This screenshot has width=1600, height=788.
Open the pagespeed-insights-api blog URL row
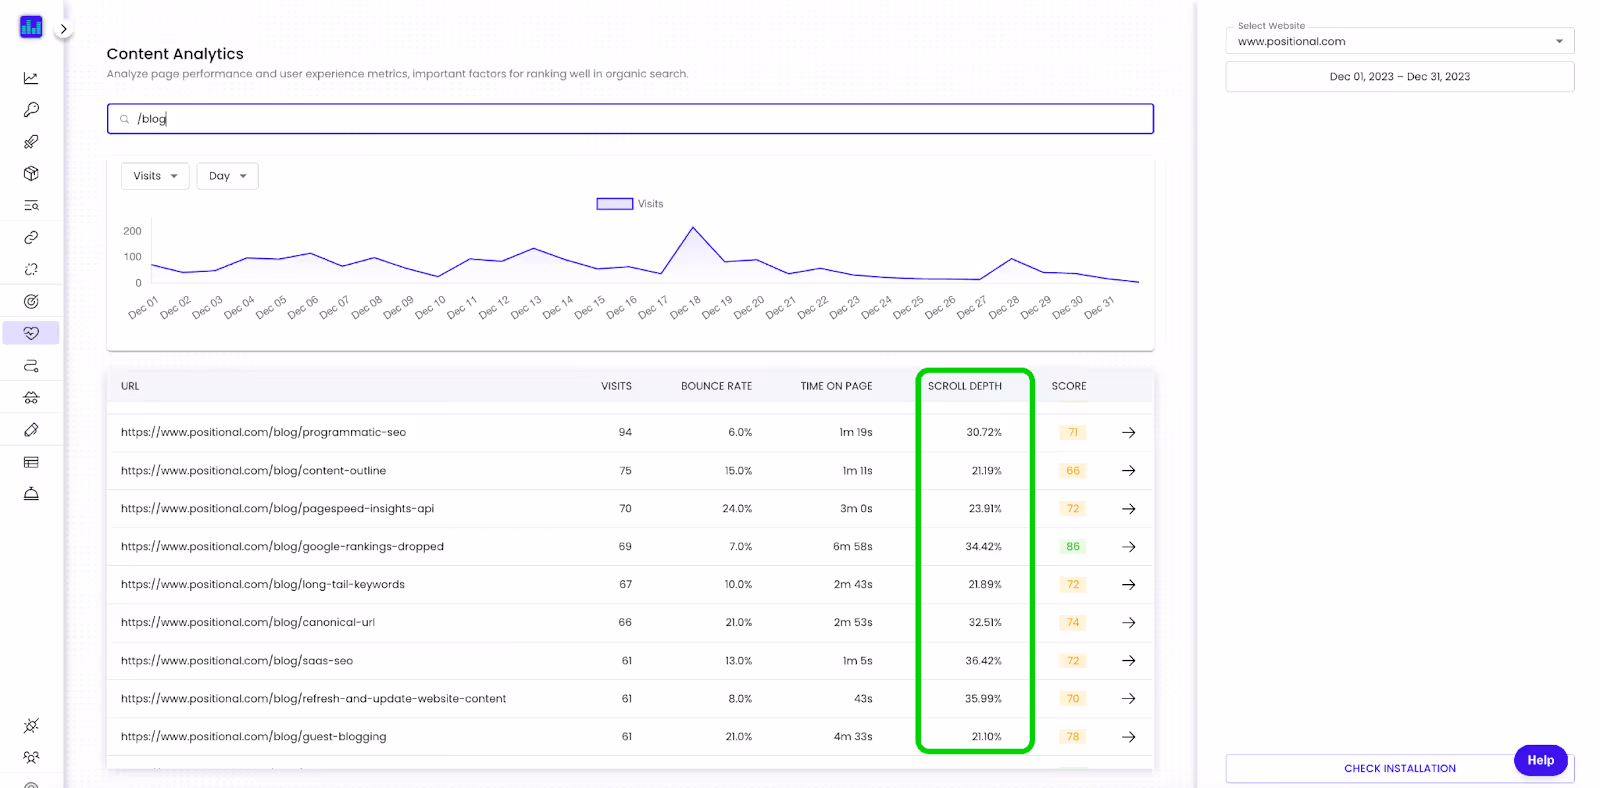pyautogui.click(x=277, y=509)
